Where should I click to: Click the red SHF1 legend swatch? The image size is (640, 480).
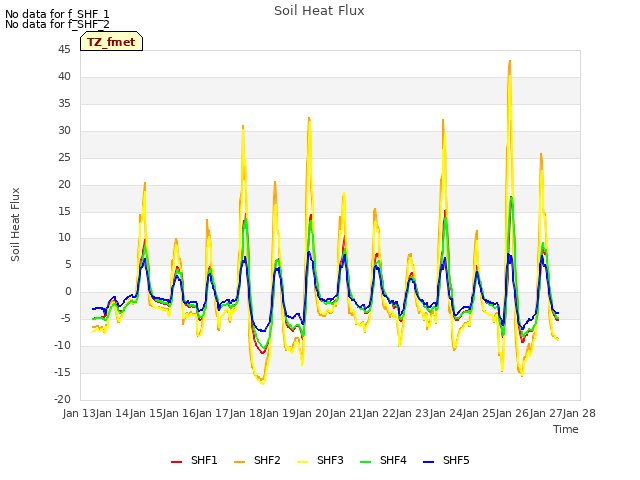[176, 462]
